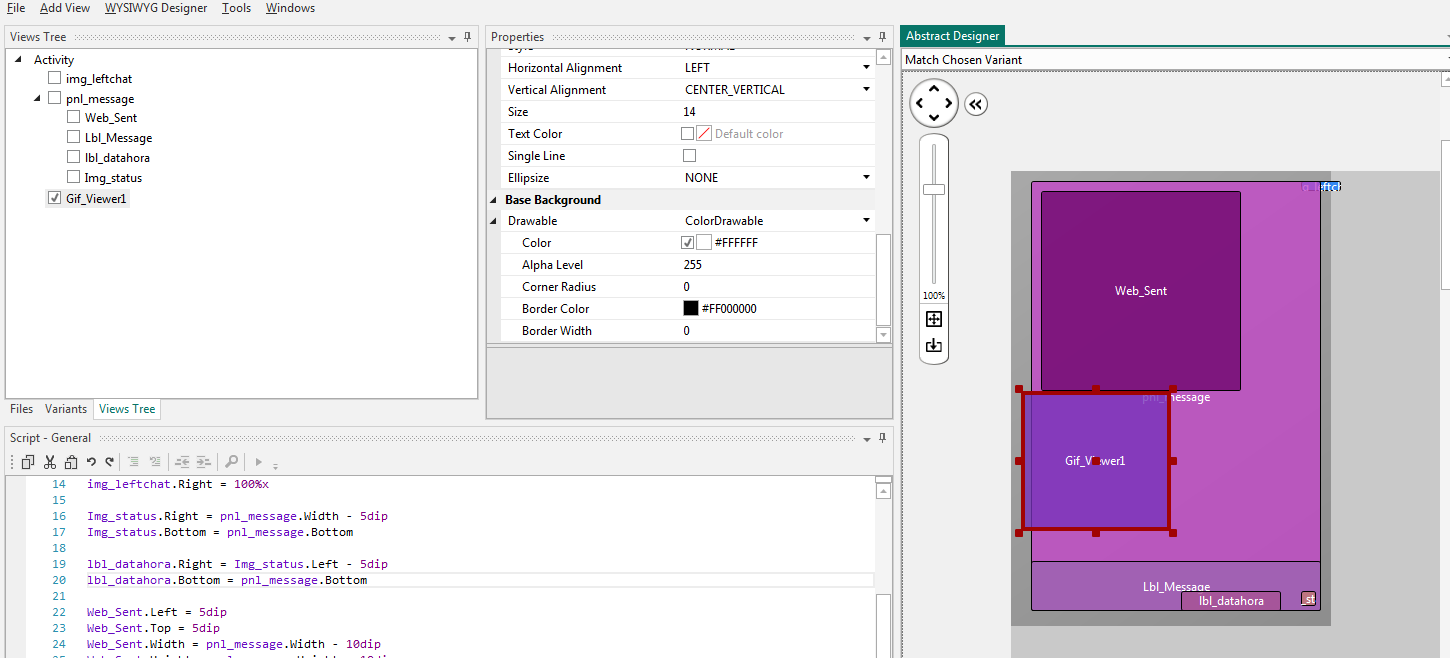
Task: Collapse the Drawable property group
Action: coord(493,221)
